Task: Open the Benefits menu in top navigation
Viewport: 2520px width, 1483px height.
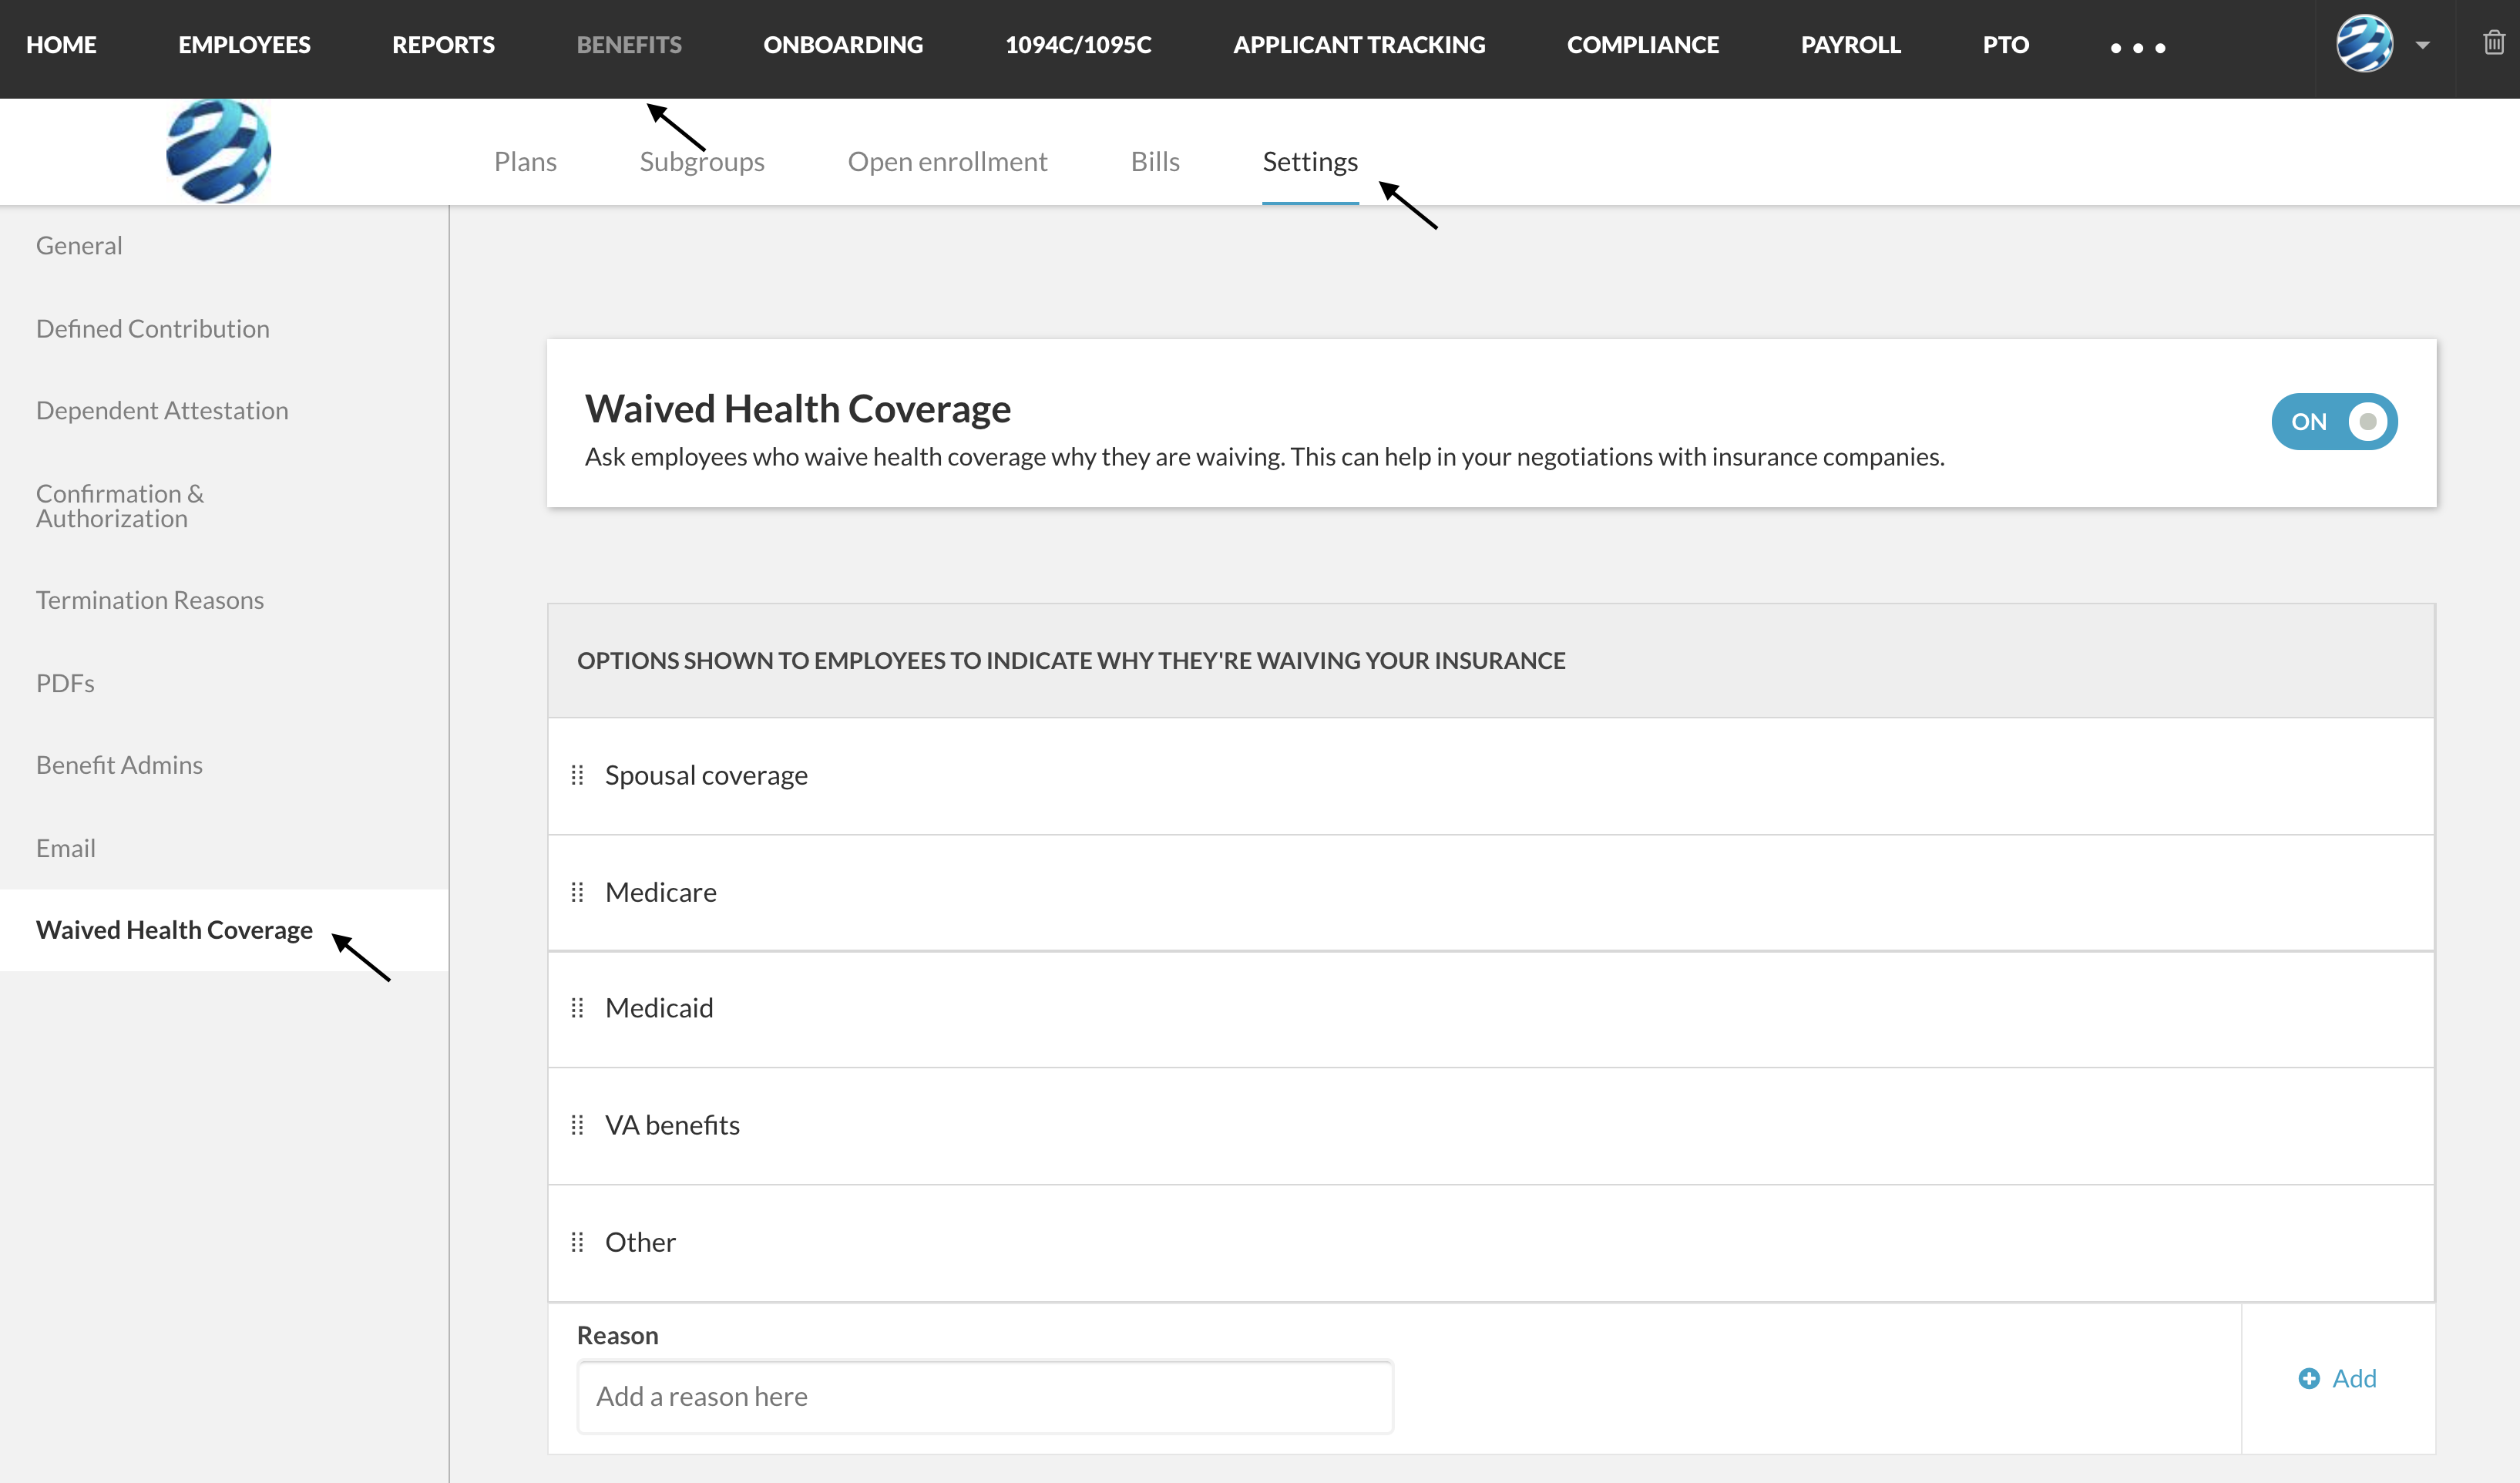Action: click(629, 44)
